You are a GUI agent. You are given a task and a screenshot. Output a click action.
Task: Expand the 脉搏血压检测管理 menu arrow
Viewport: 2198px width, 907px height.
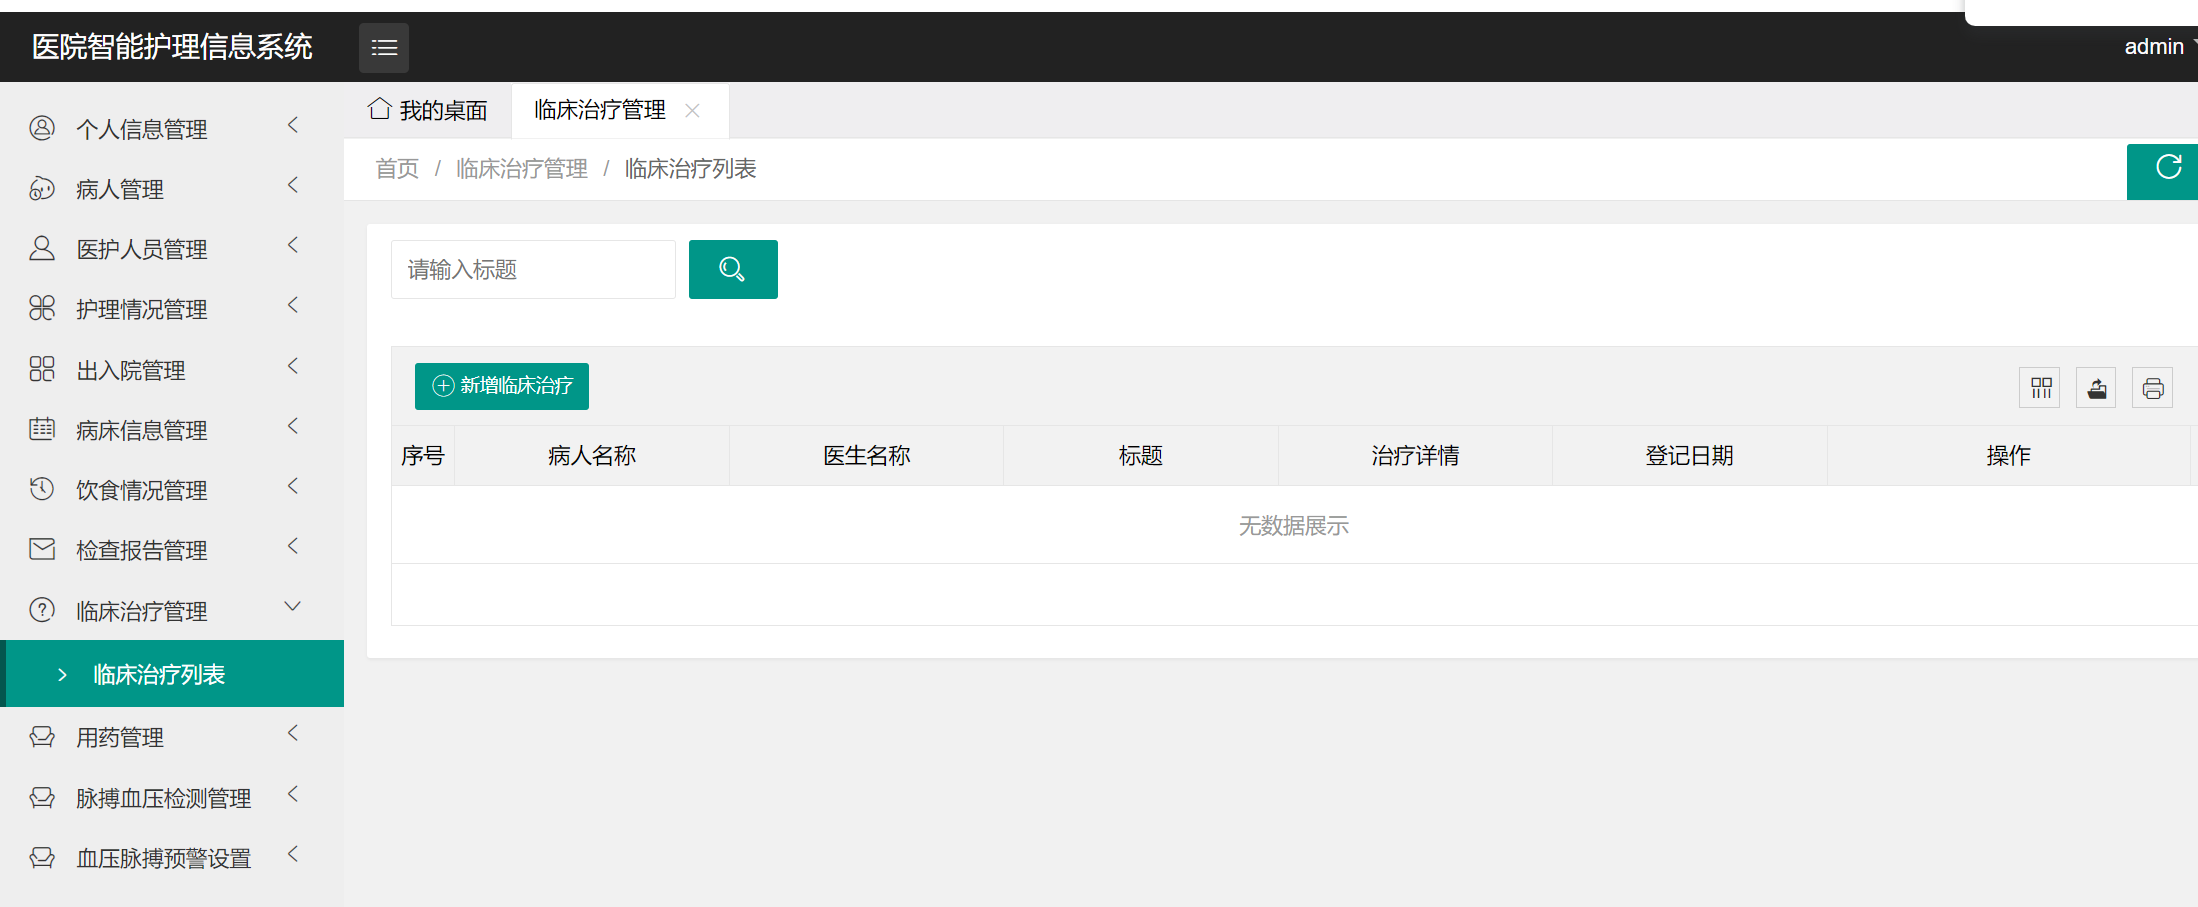293,794
